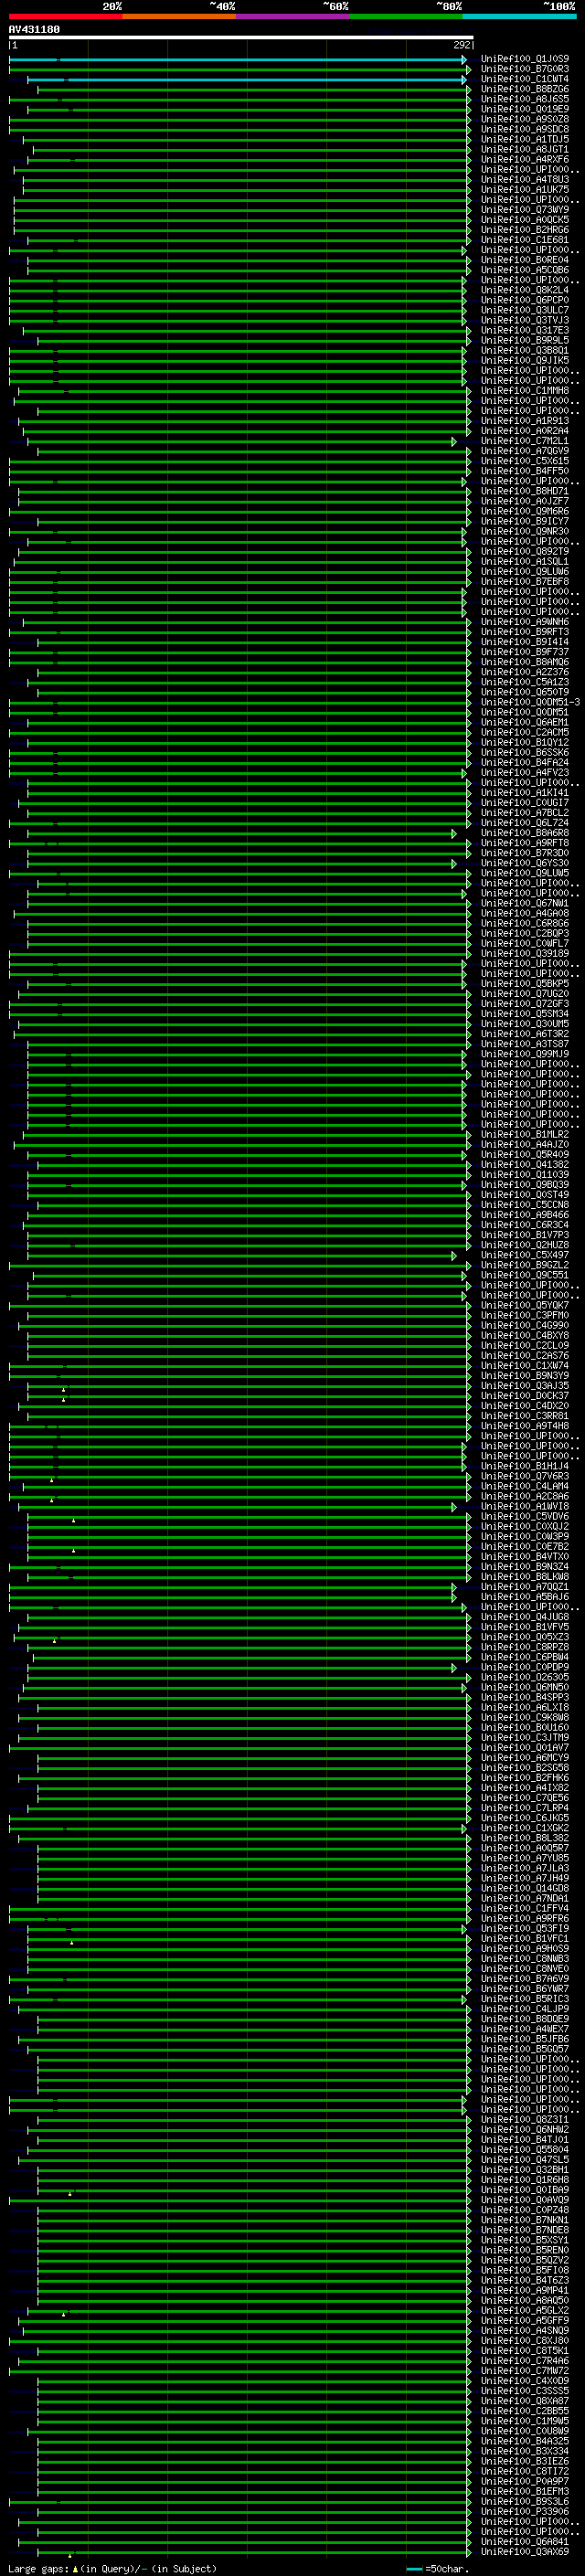Select the UniRef100_Q9NR30 label
Screen dimensions: 585x2576
525,531
